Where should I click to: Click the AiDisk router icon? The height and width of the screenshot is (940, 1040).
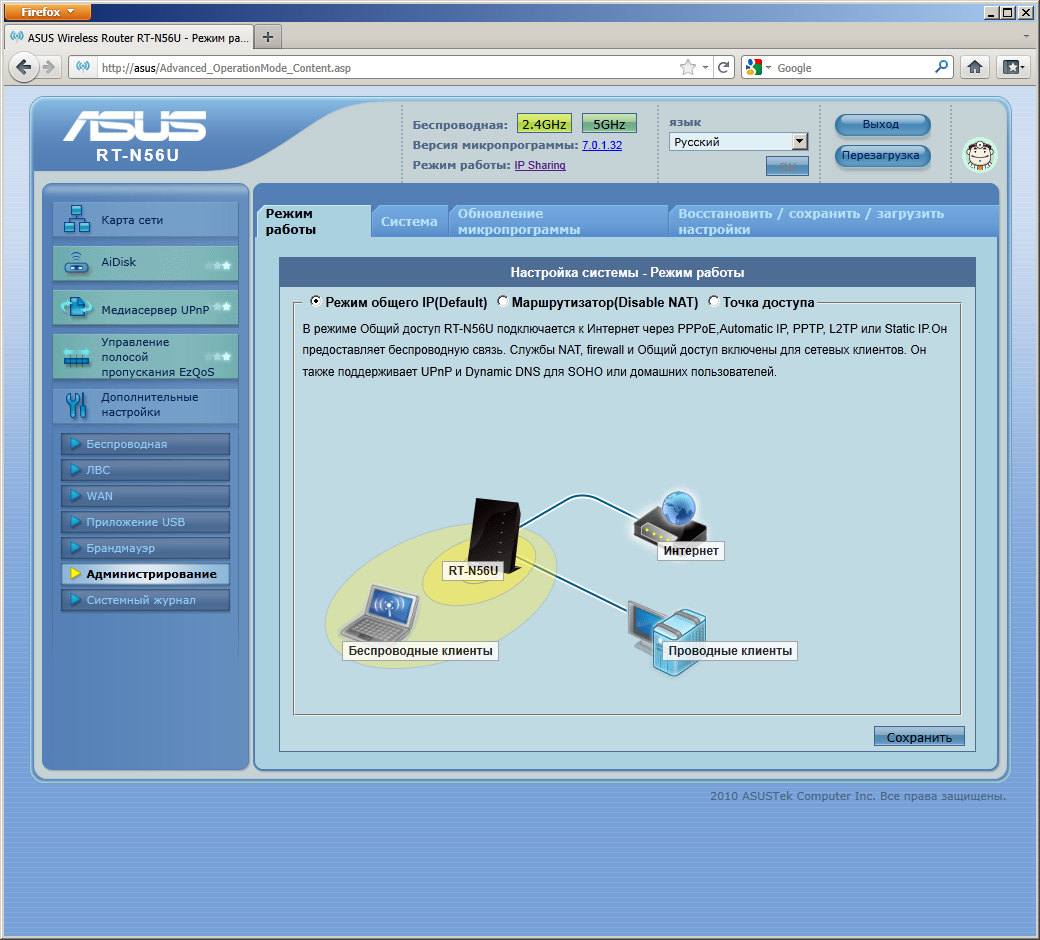(76, 263)
